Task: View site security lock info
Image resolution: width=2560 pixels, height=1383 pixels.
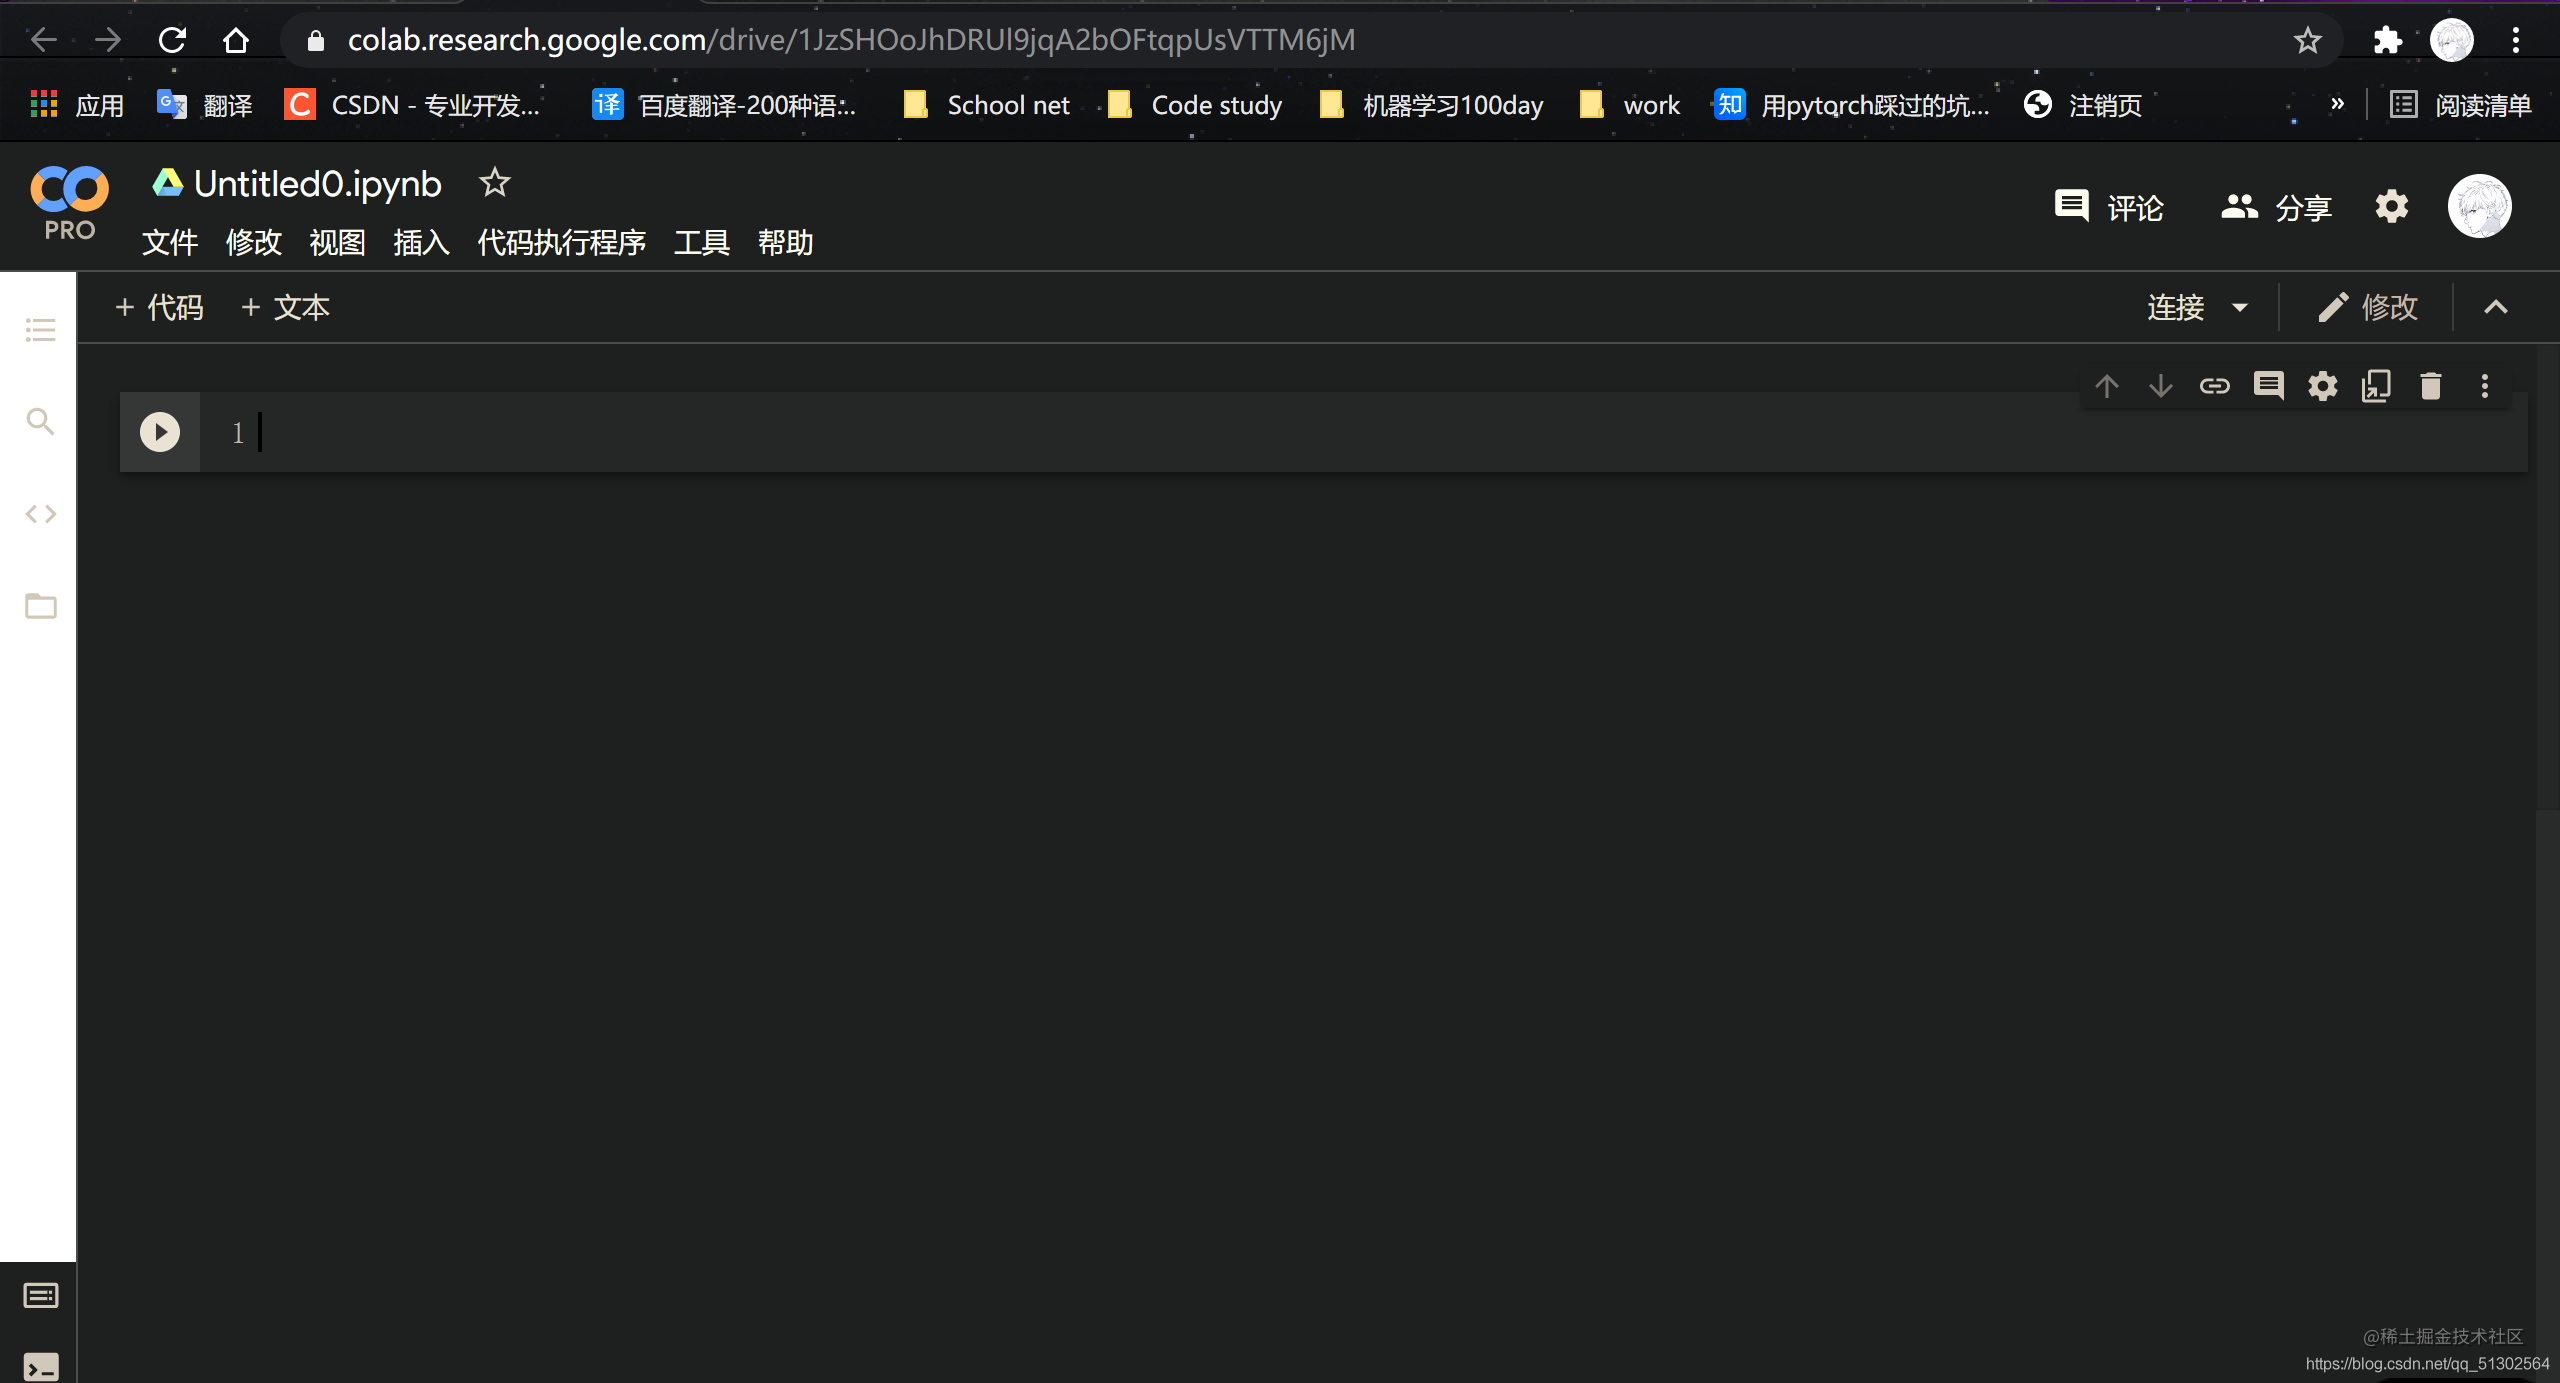Action: pyautogui.click(x=316, y=40)
